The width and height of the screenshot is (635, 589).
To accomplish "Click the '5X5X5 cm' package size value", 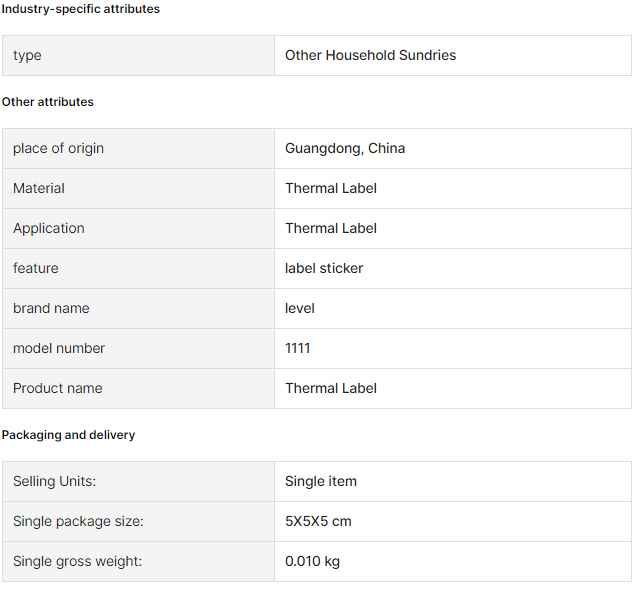I will pos(318,521).
